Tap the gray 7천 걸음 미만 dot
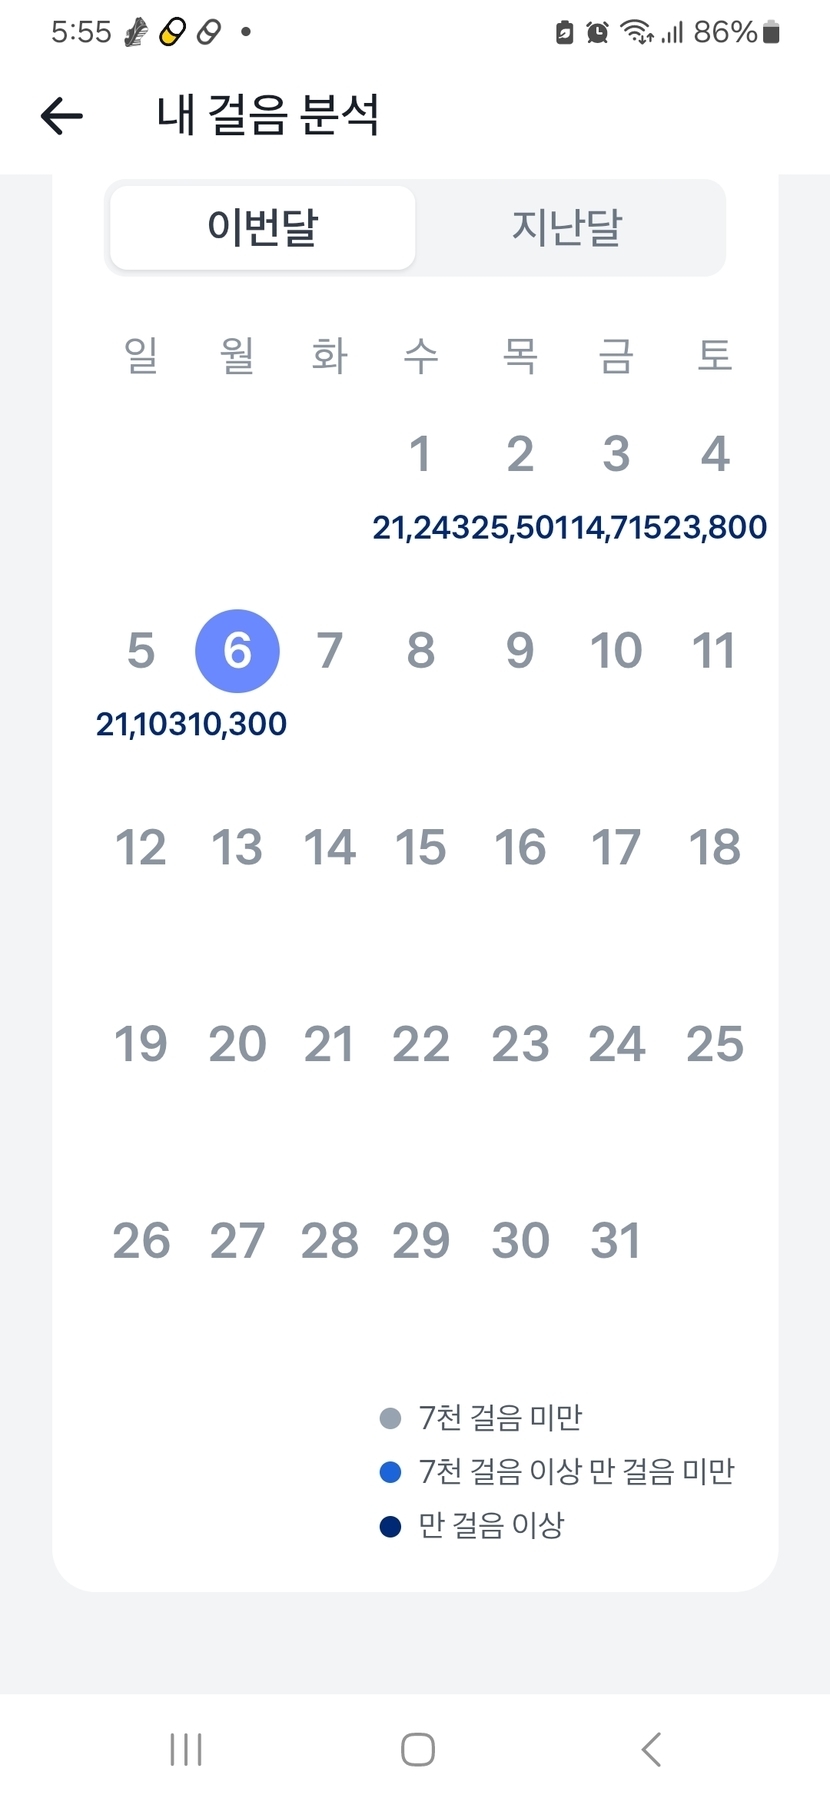Screen dimensions: 830x1798 point(391,1418)
